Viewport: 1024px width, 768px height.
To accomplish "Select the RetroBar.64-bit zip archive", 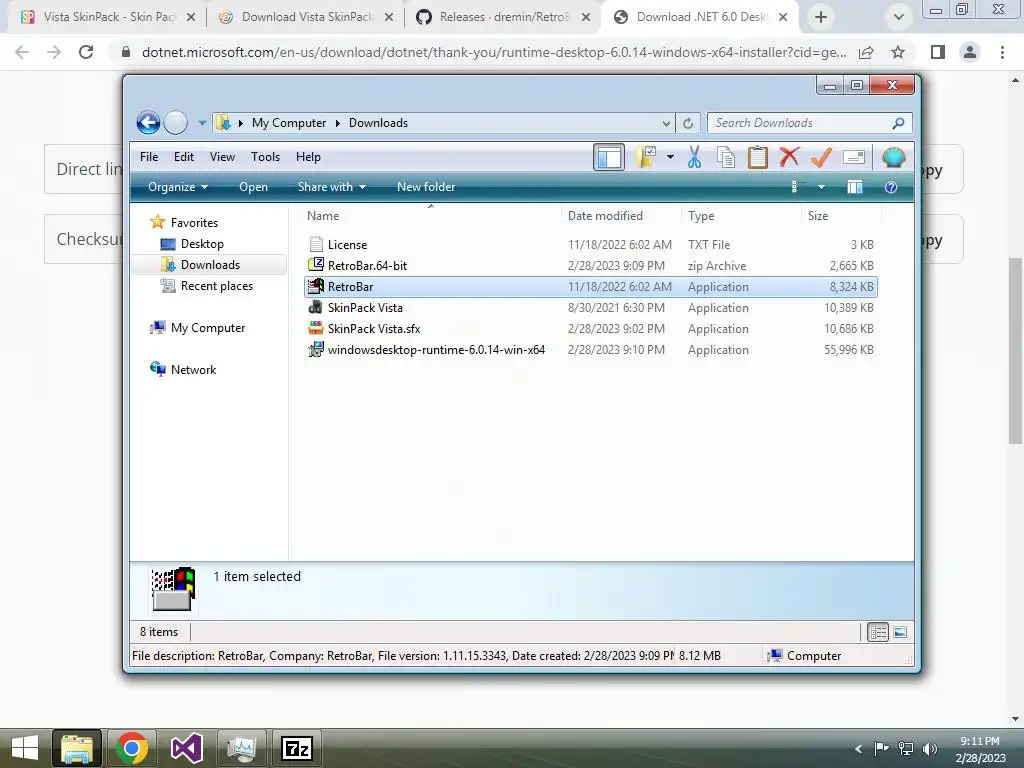I will [590, 265].
